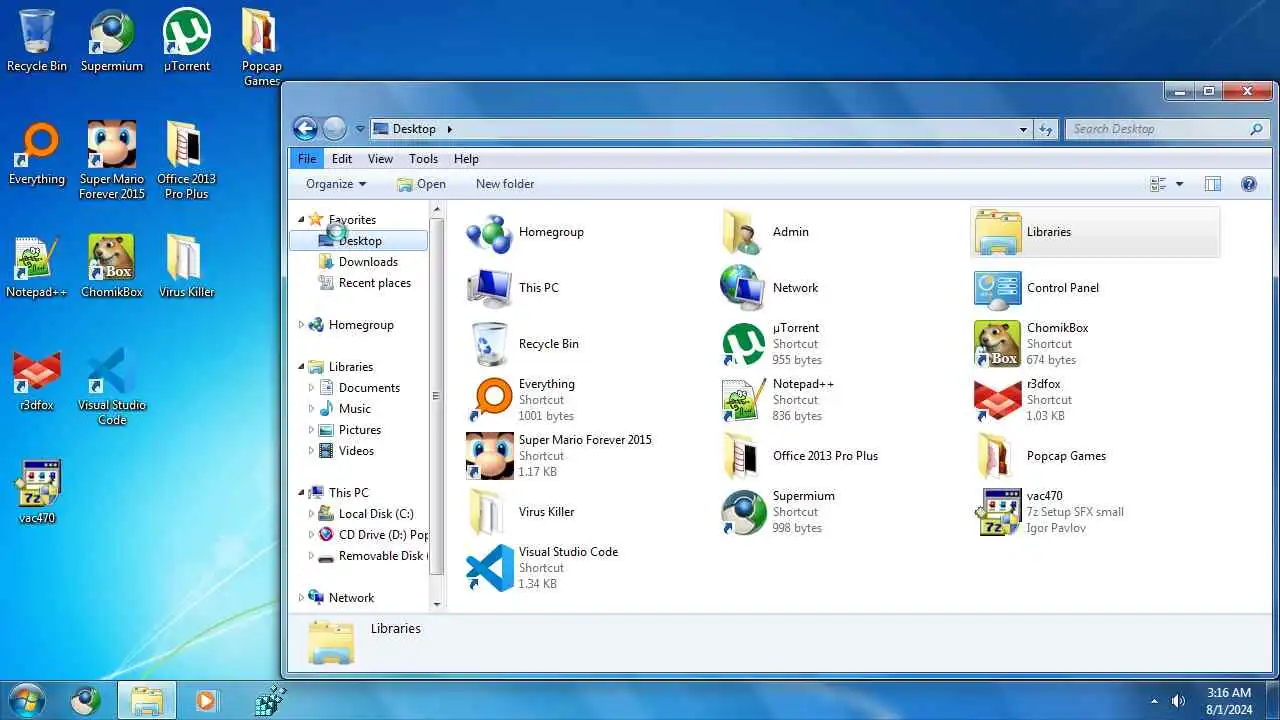Click ChomikBox icon on the desktop

pos(112,258)
